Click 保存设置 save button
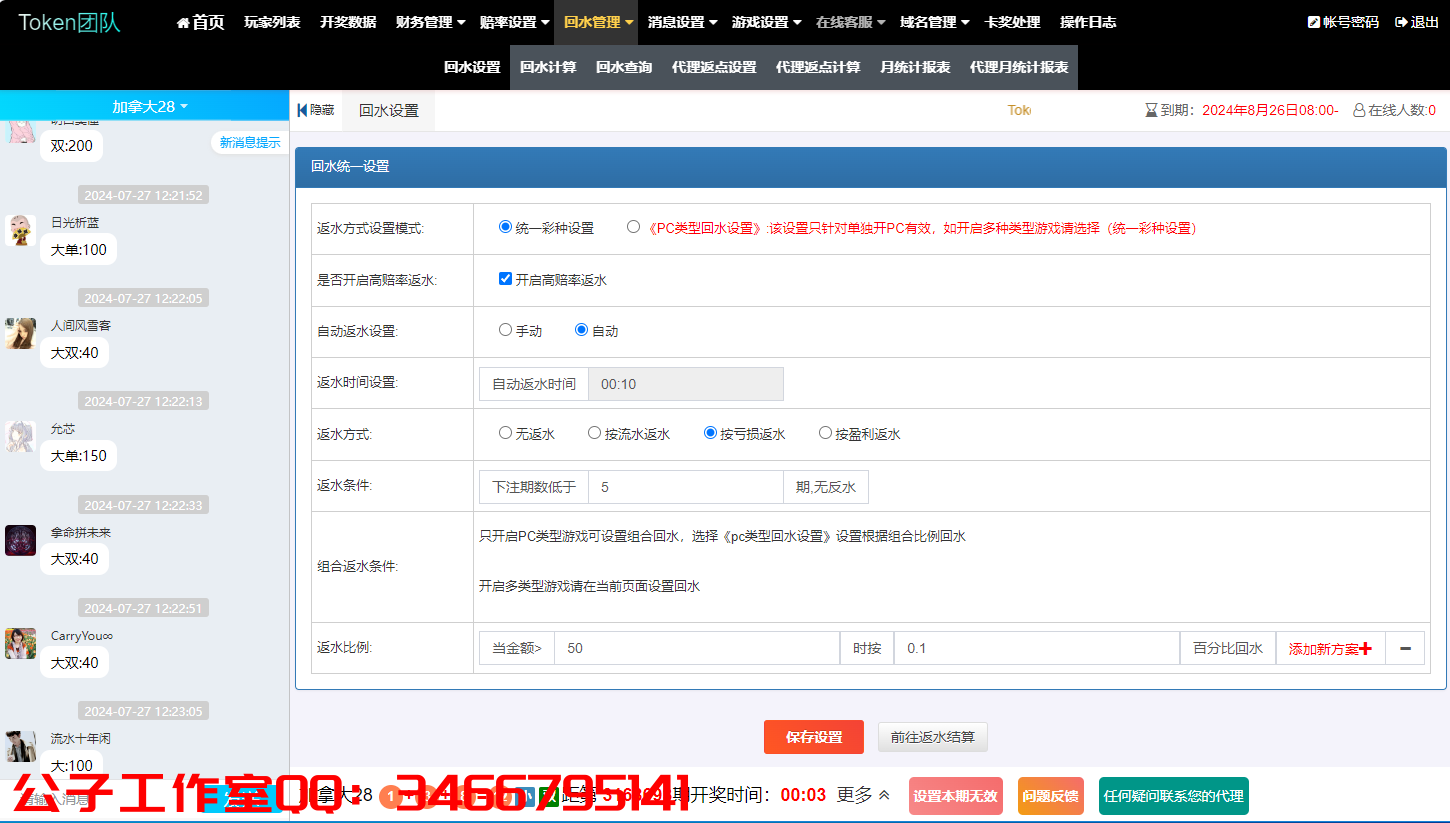 pos(814,737)
